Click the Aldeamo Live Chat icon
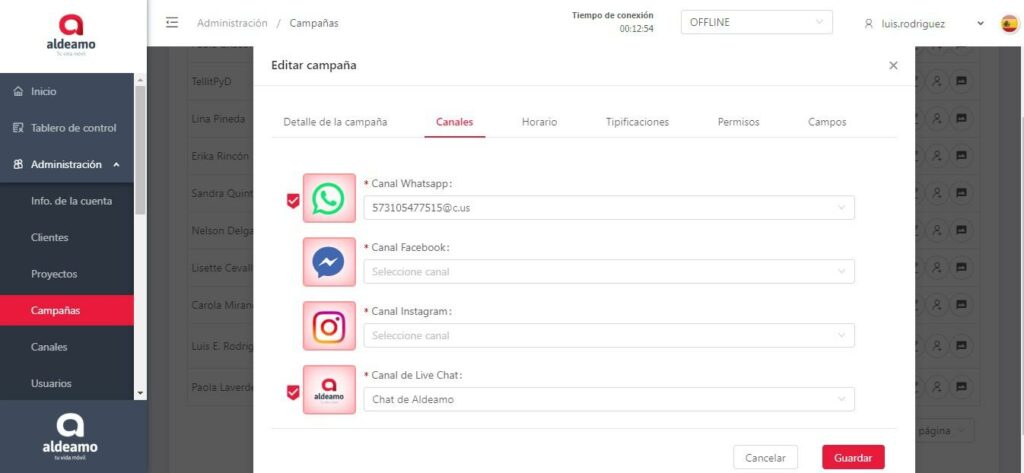This screenshot has height=473, width=1024. click(329, 391)
